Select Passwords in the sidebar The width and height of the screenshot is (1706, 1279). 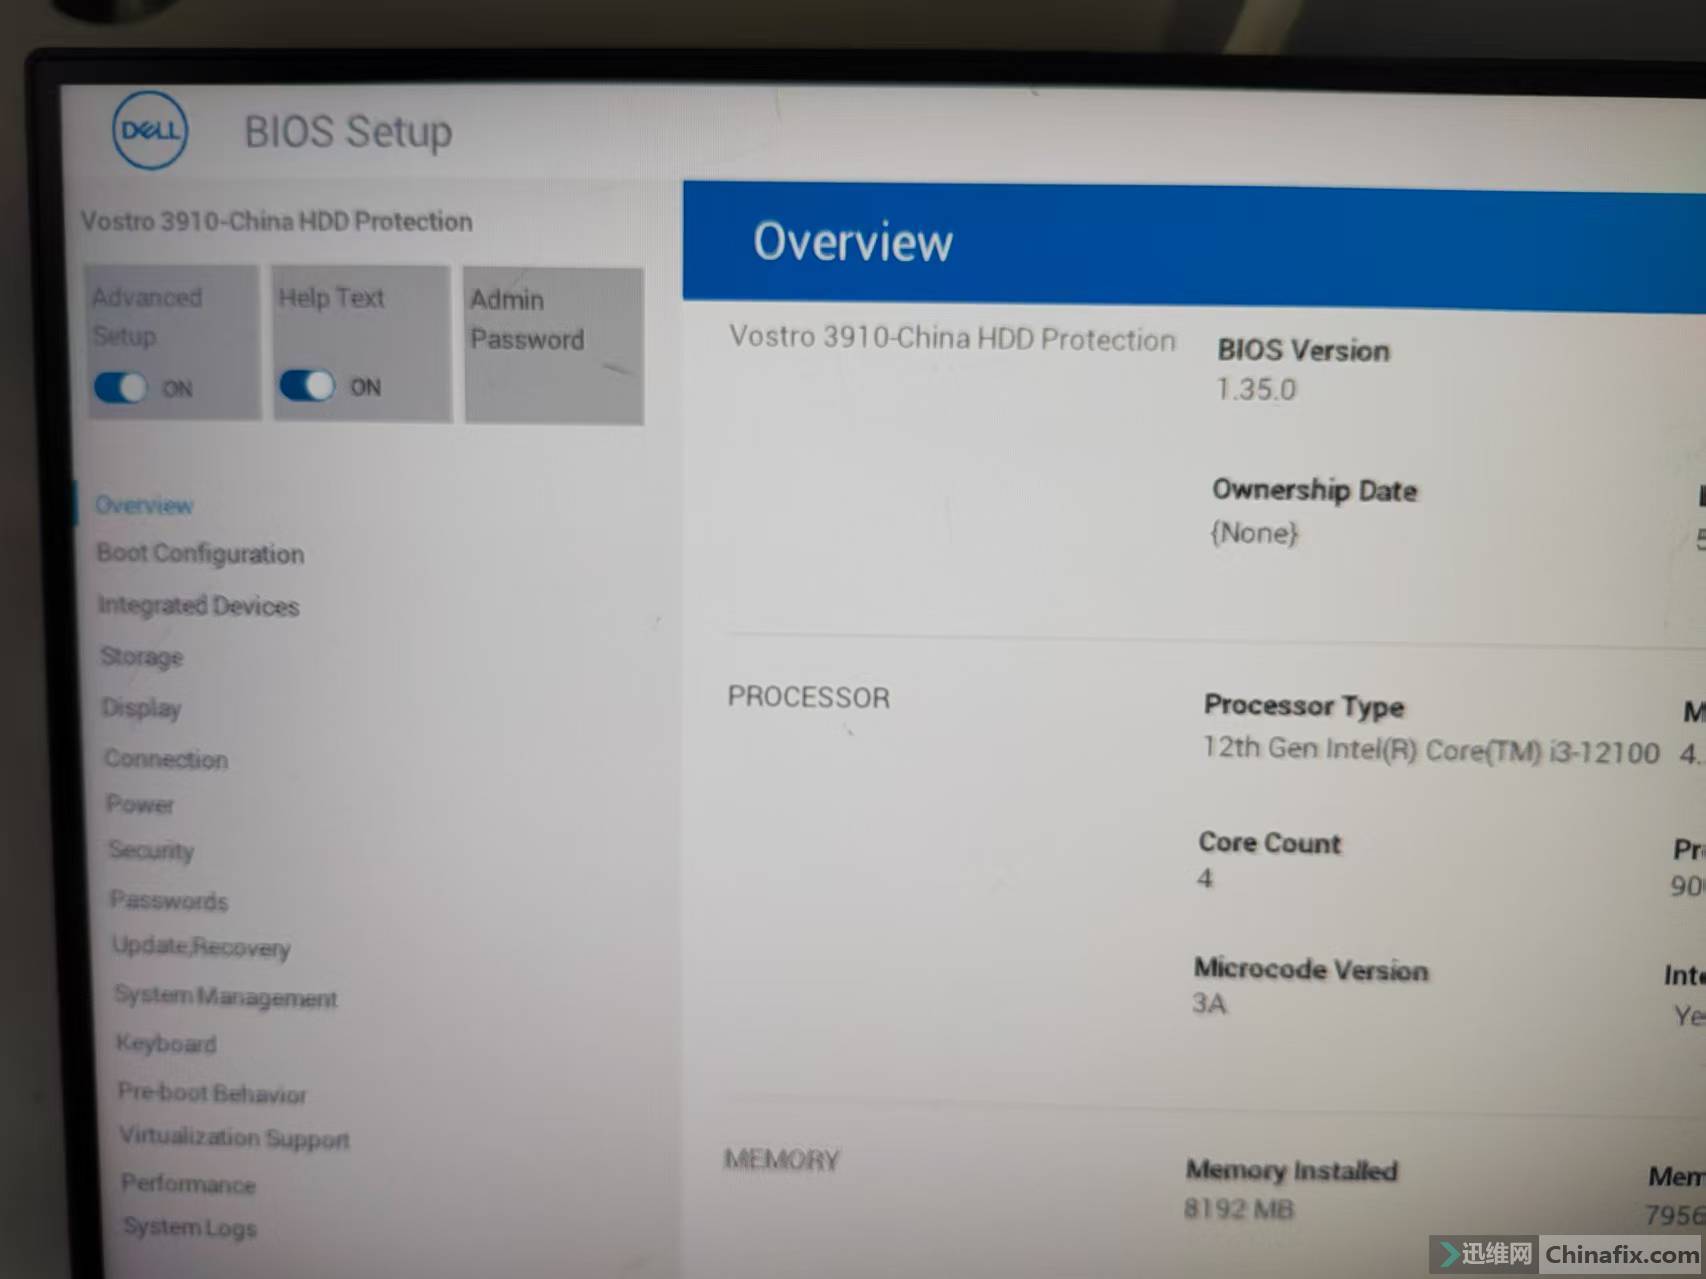[x=169, y=900]
